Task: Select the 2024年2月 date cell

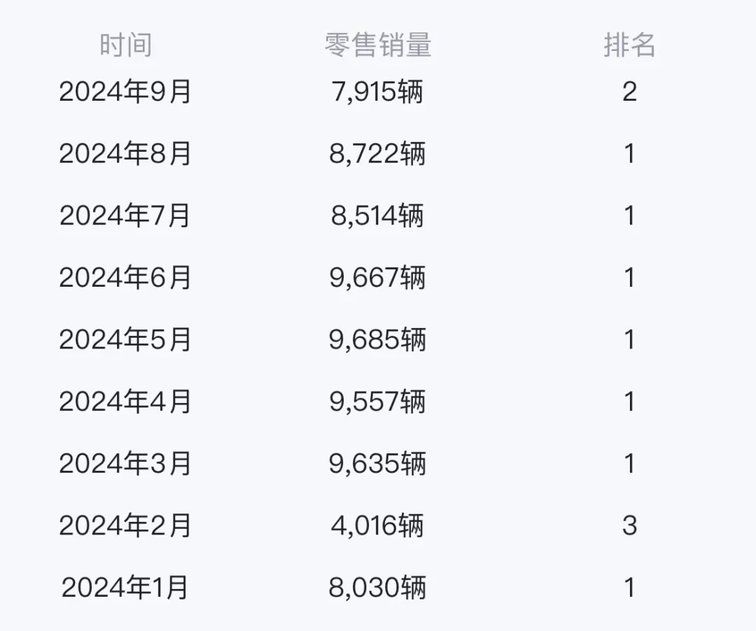Action: pos(125,526)
